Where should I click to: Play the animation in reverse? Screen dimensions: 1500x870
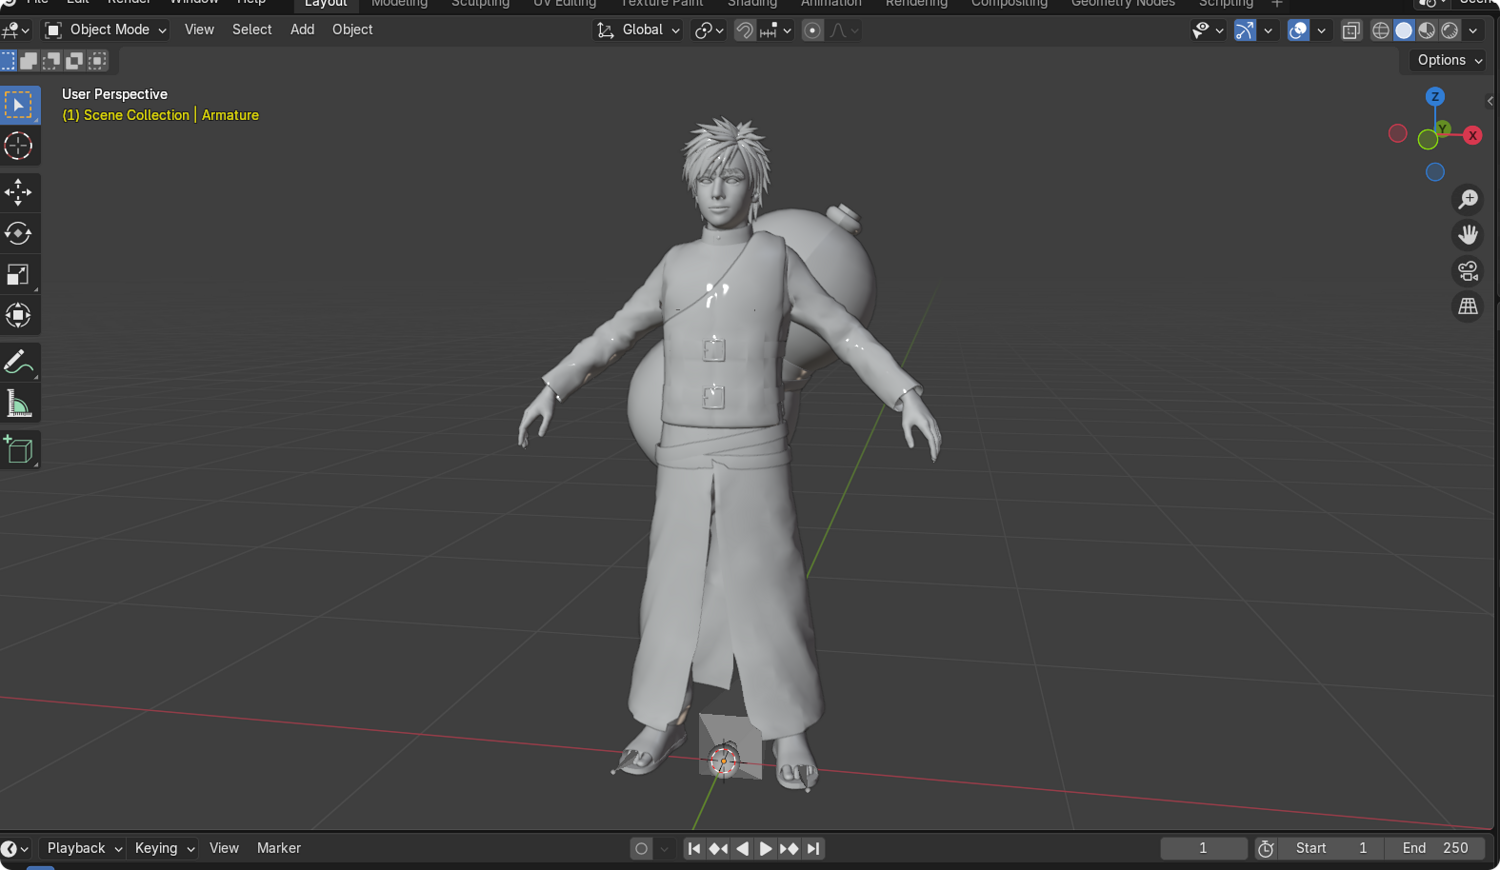point(742,848)
